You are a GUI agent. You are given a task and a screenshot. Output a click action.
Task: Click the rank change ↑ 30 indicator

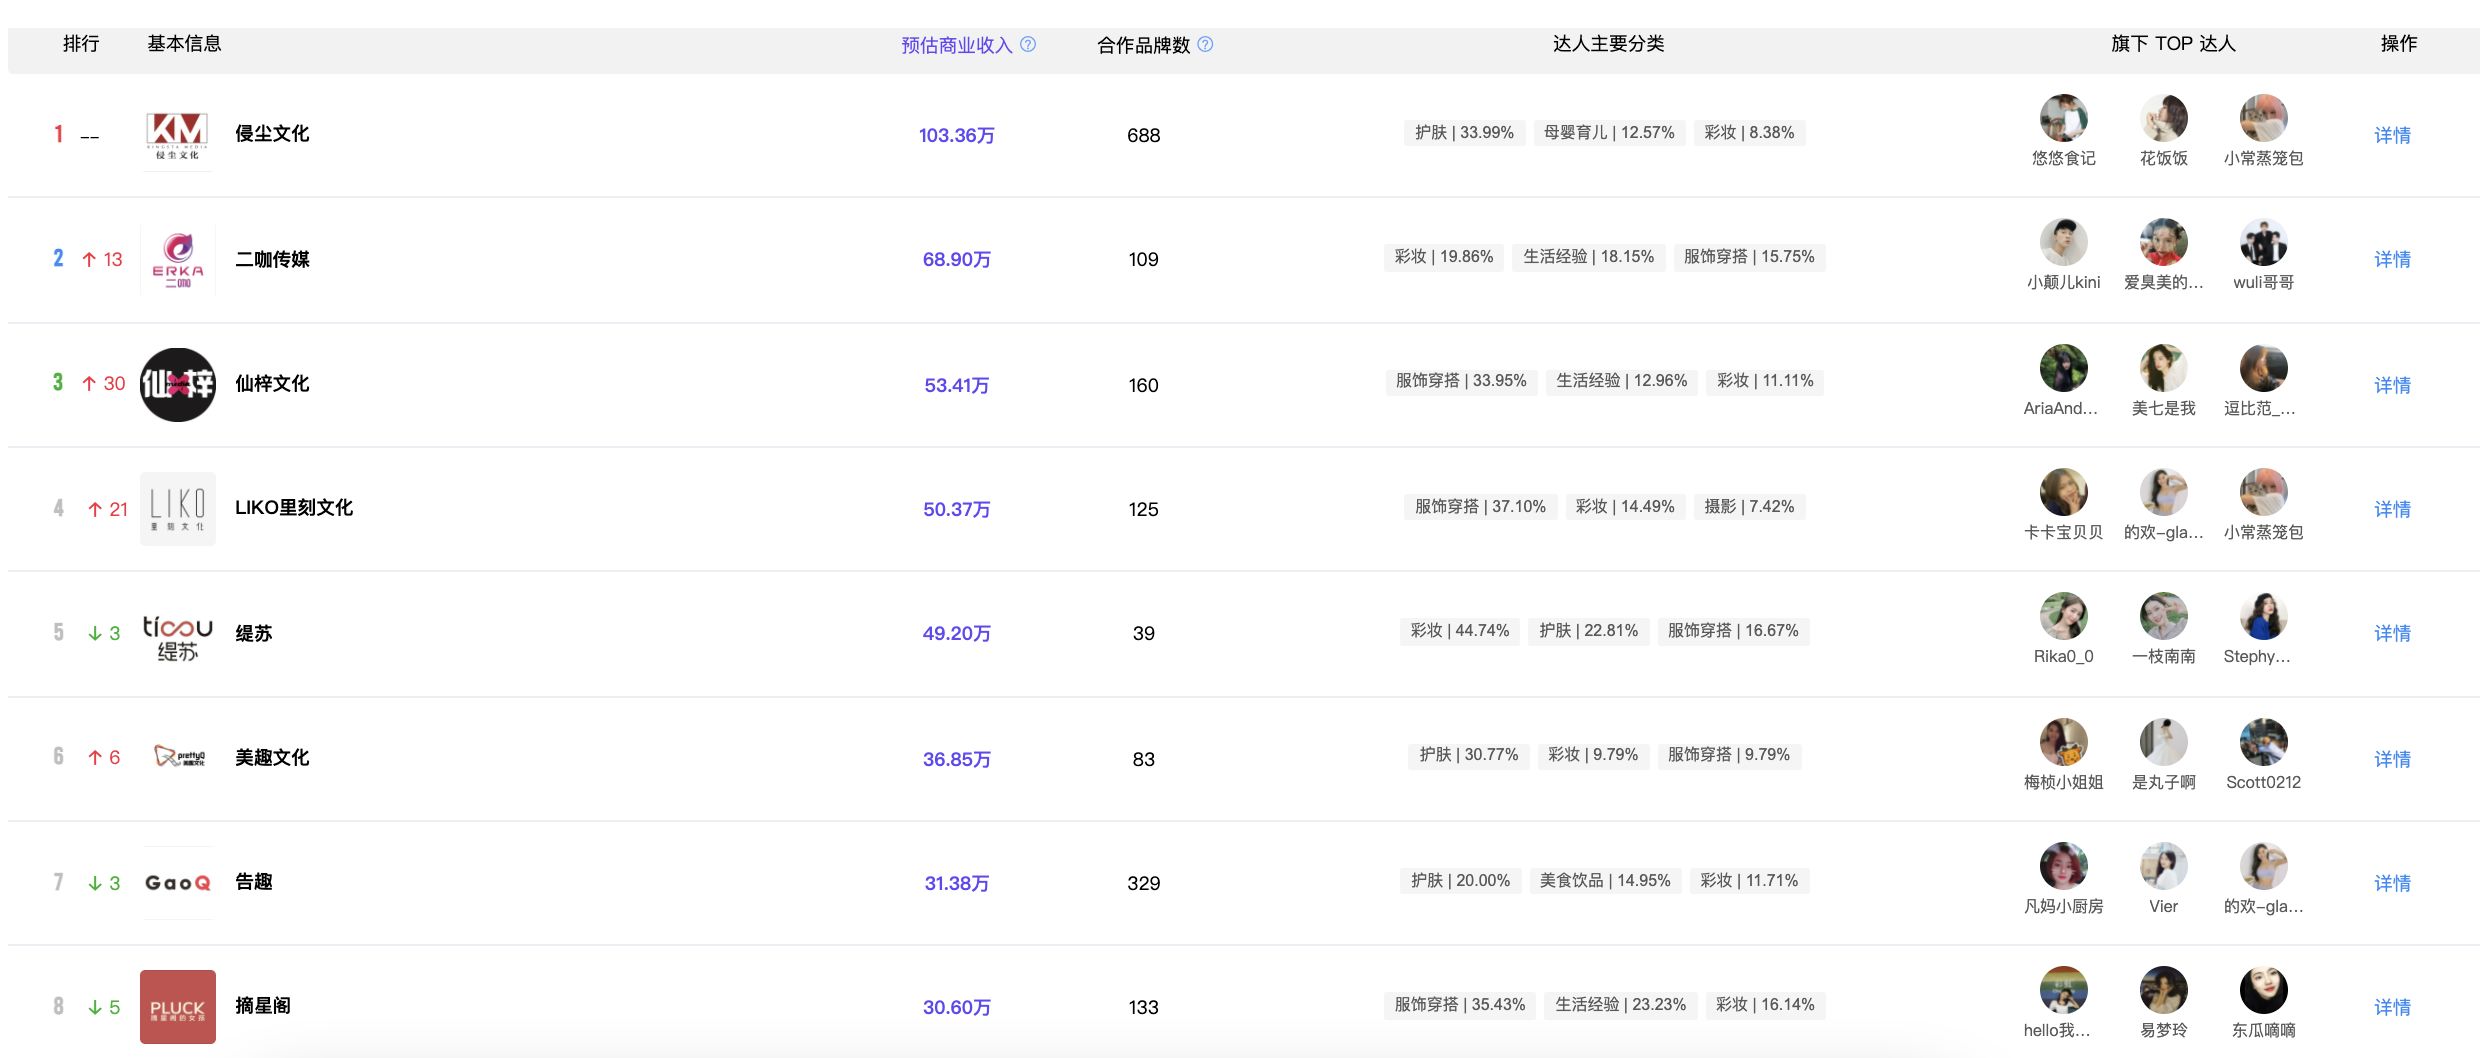tap(104, 383)
